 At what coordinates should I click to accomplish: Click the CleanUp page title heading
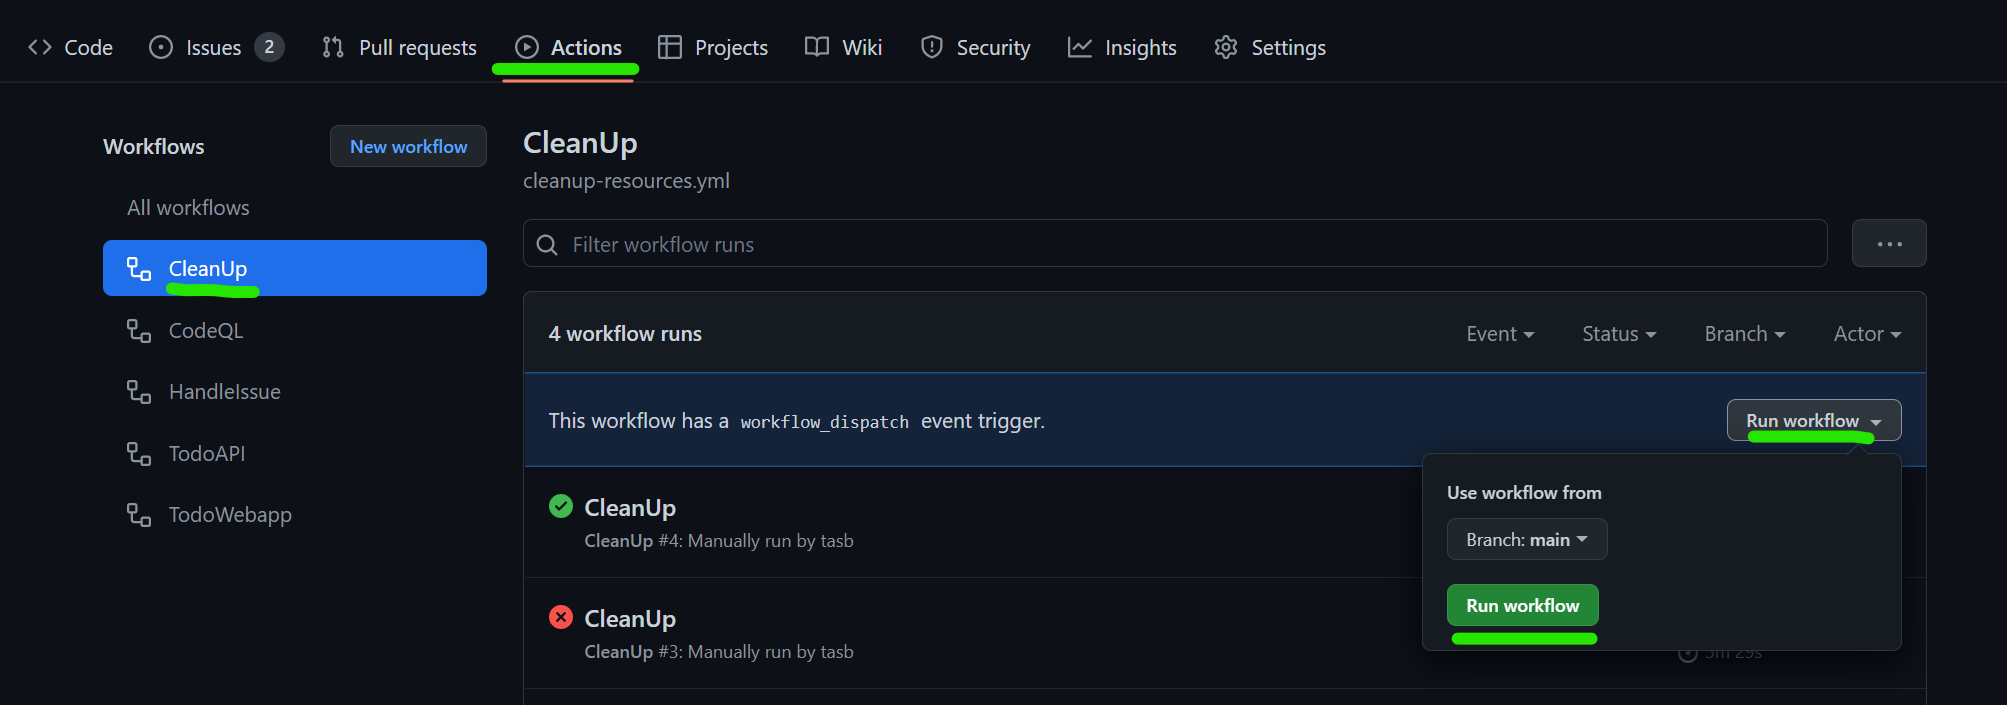[x=580, y=143]
